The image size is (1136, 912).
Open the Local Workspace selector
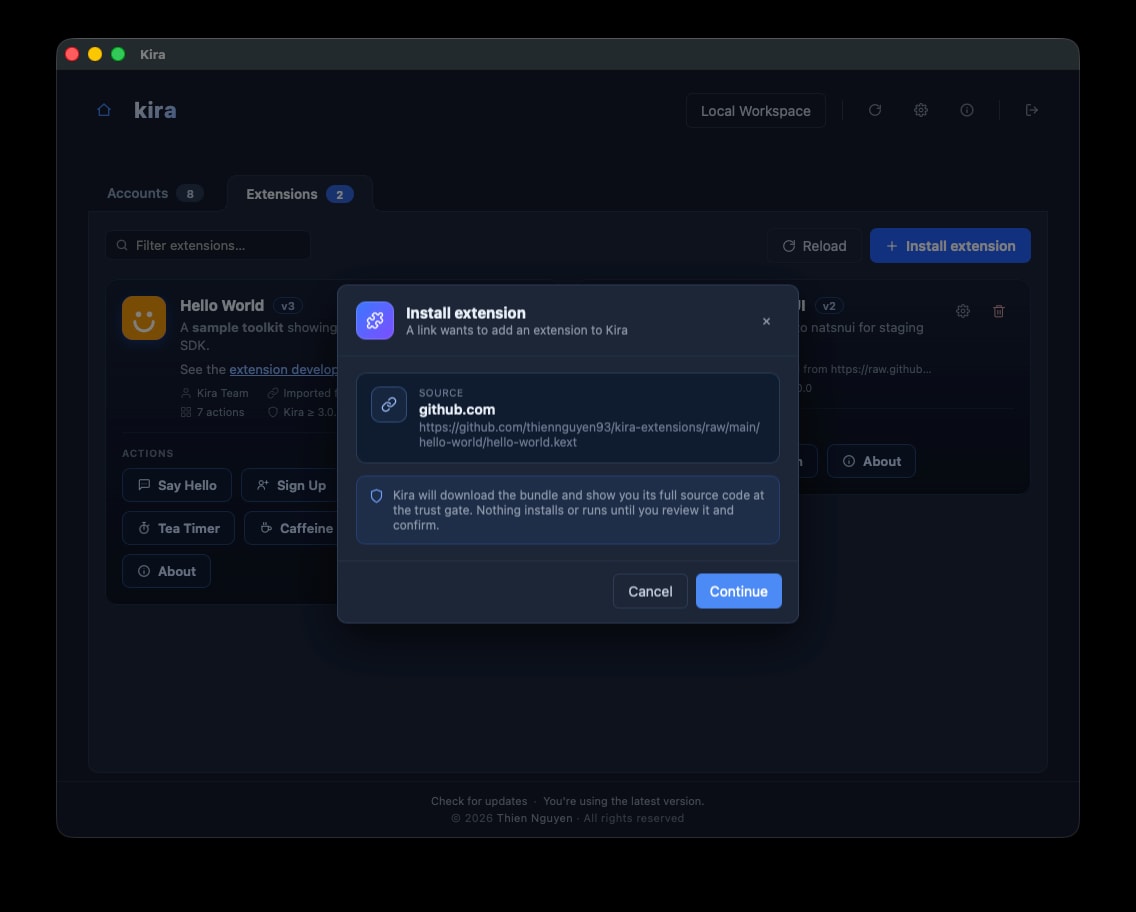(x=756, y=111)
